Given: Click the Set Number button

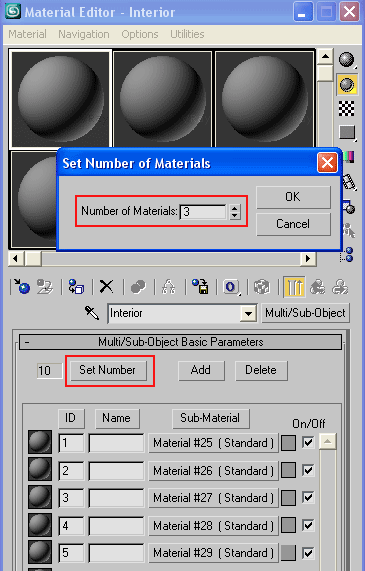Looking at the screenshot, I should click(109, 370).
